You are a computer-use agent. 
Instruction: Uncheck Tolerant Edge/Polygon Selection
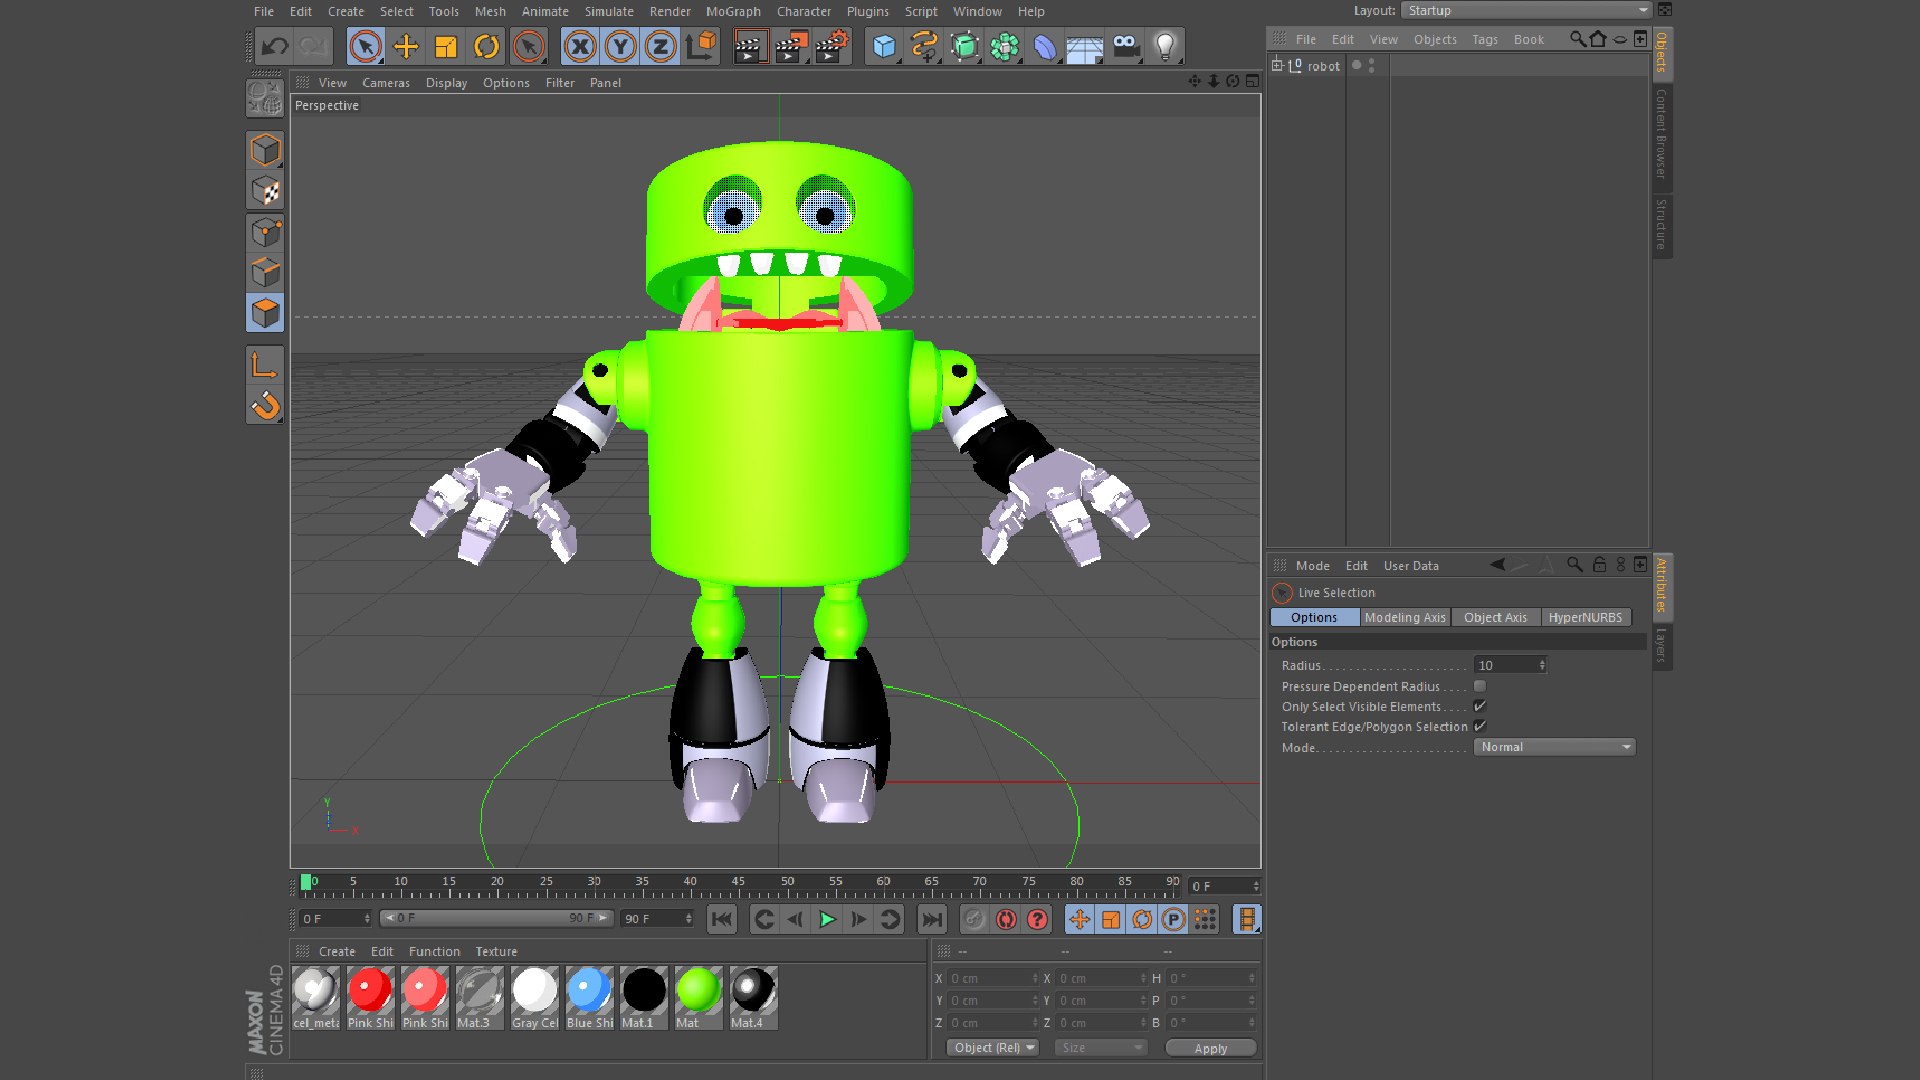coord(1480,726)
